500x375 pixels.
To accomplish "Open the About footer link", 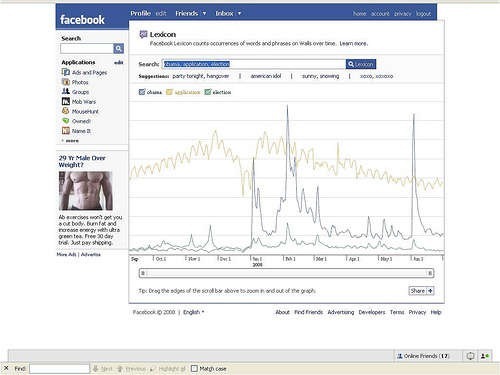I will [x=282, y=312].
